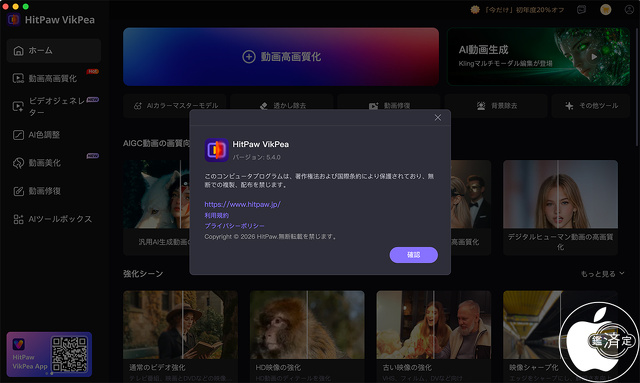This screenshot has height=383, width=640.
Task: Open the AI動画生成 banner
Action: point(538,57)
